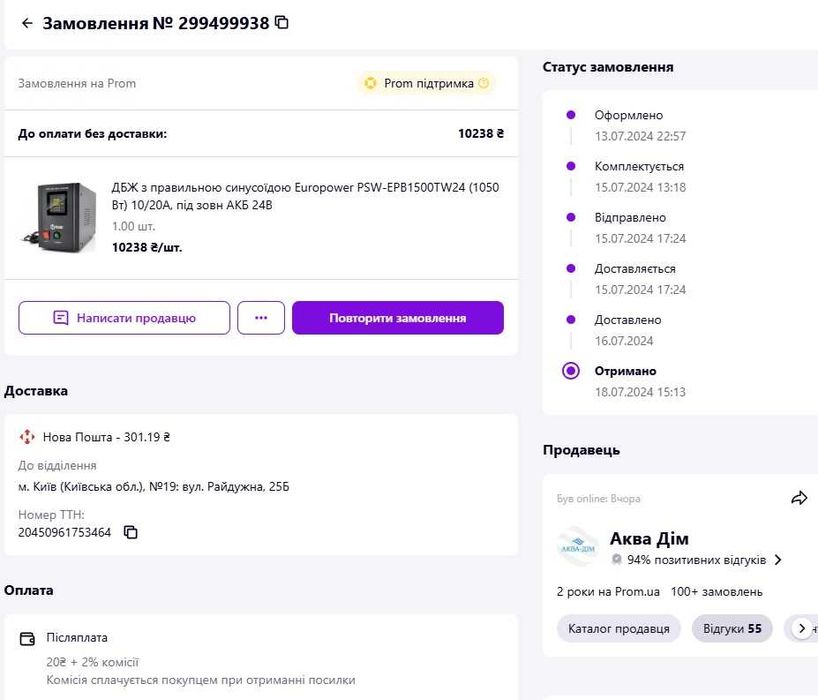Viewport: 818px width, 700px height.
Task: Click the Замовлення № 299499938 heading
Action: tap(155, 23)
